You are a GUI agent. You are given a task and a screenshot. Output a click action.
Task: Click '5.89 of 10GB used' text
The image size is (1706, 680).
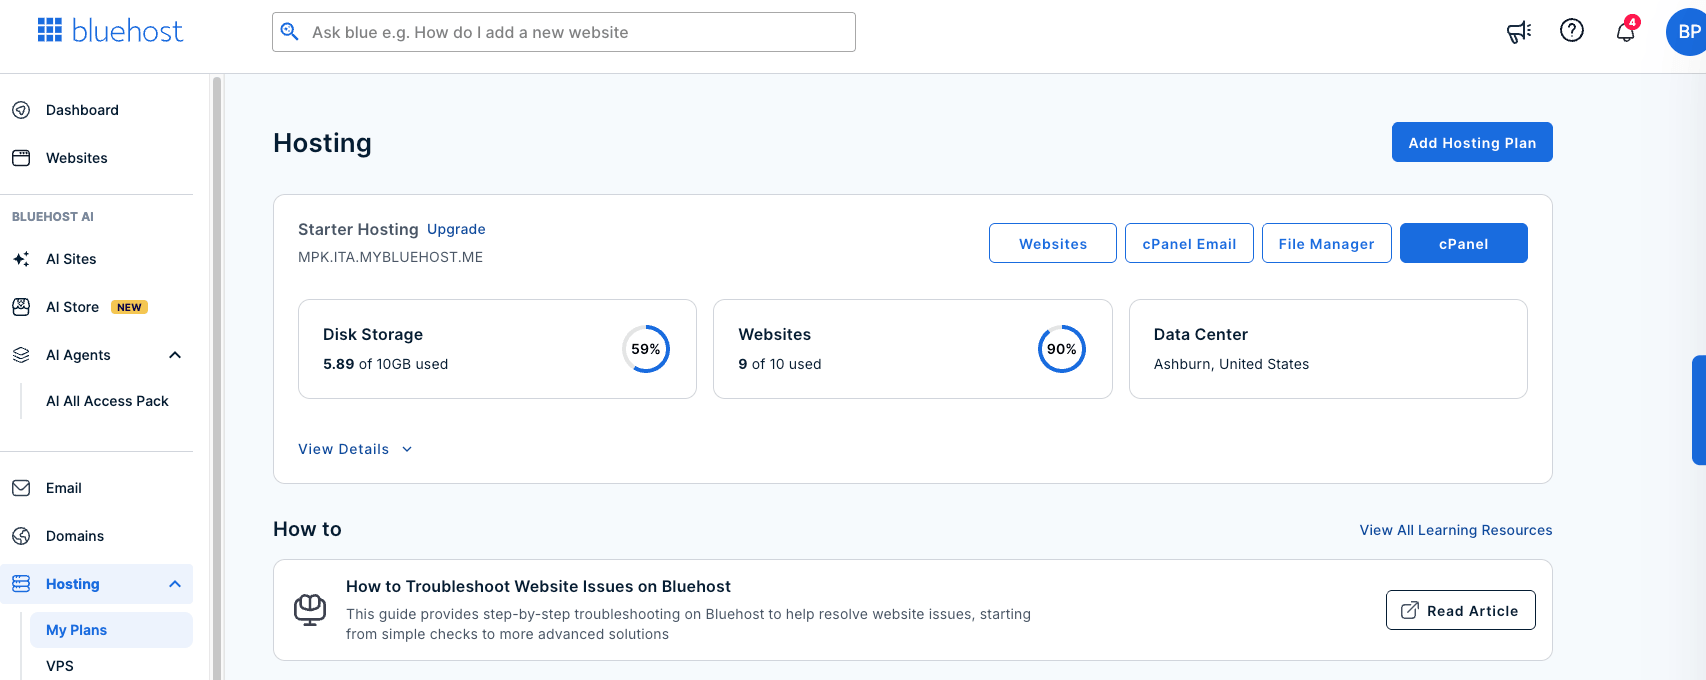[385, 364]
